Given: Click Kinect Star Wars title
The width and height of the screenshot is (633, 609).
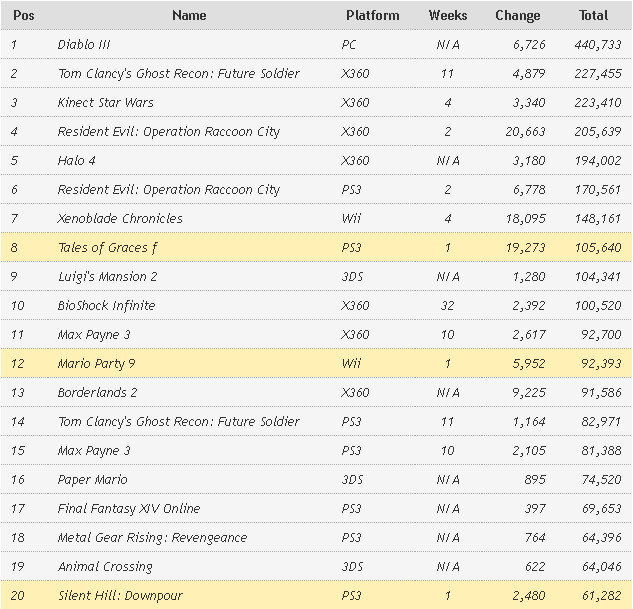Looking at the screenshot, I should [105, 102].
